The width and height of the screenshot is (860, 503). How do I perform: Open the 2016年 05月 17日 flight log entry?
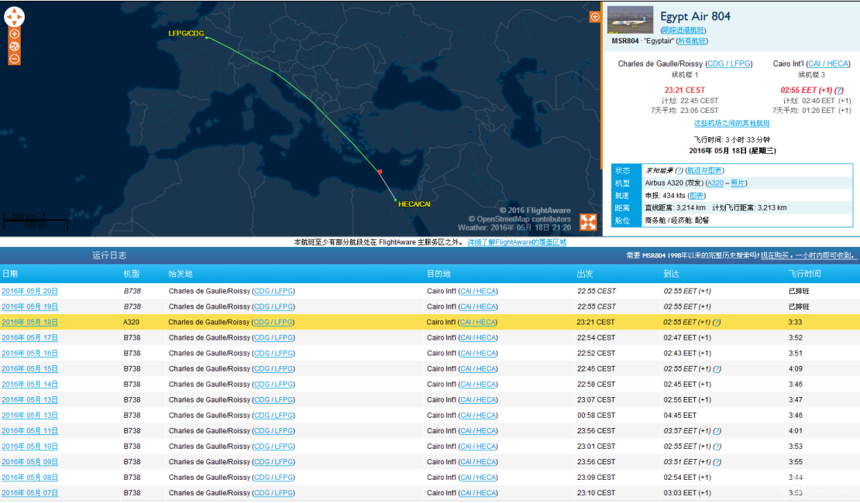pyautogui.click(x=30, y=338)
